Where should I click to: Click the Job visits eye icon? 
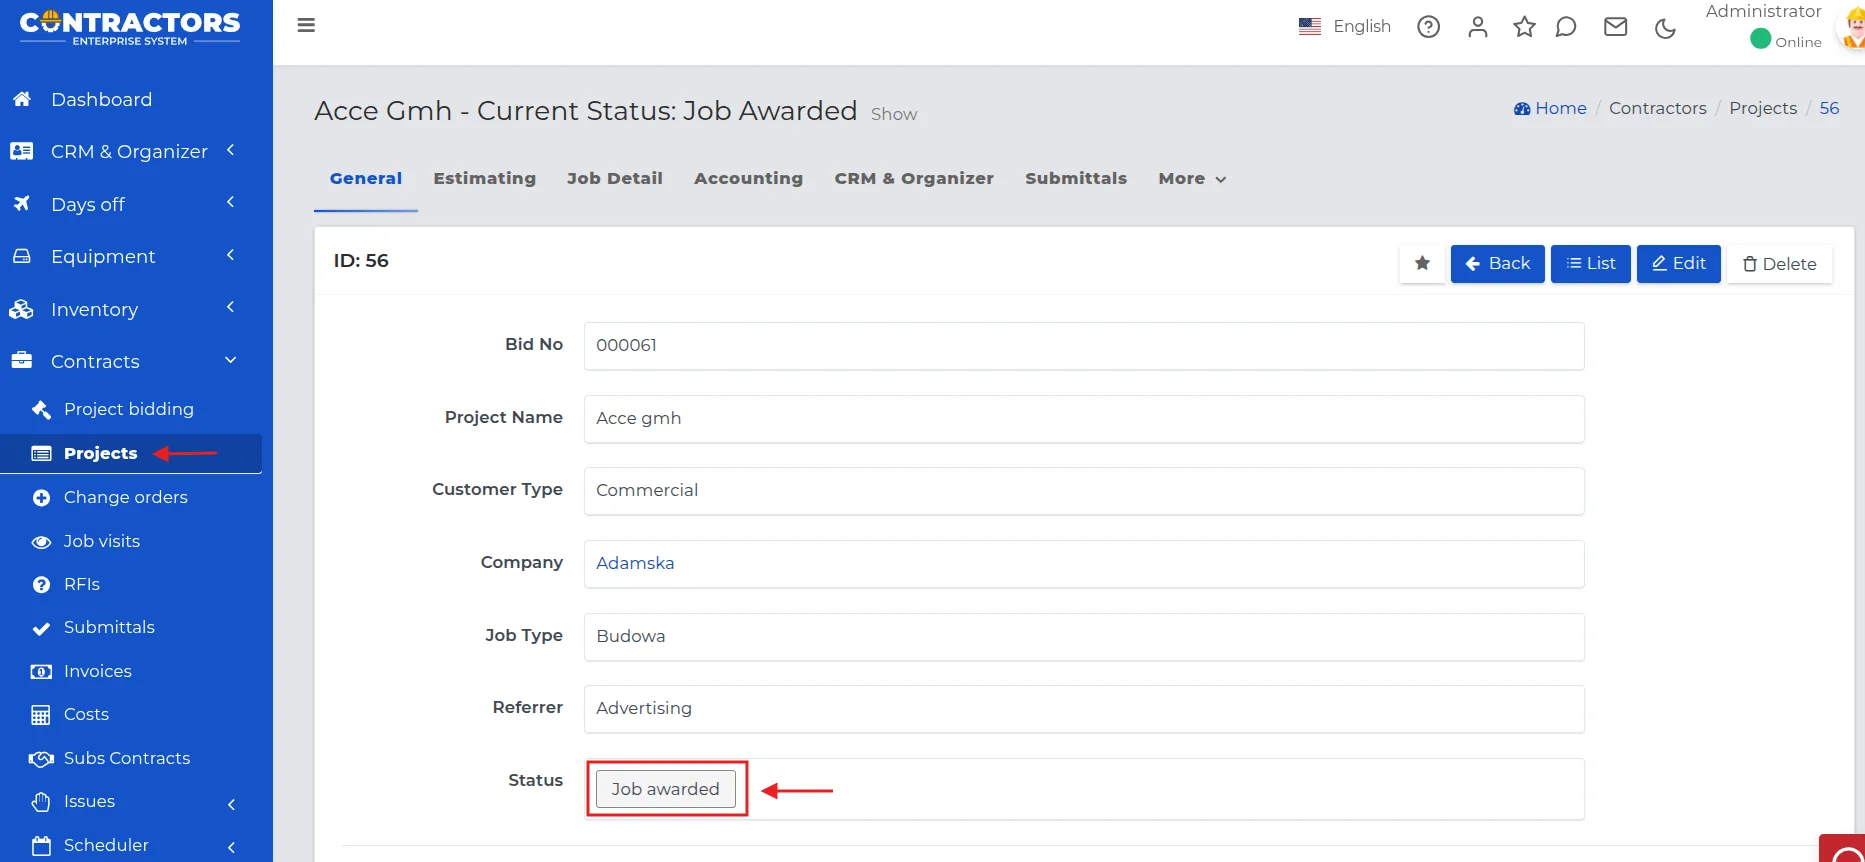click(x=41, y=541)
